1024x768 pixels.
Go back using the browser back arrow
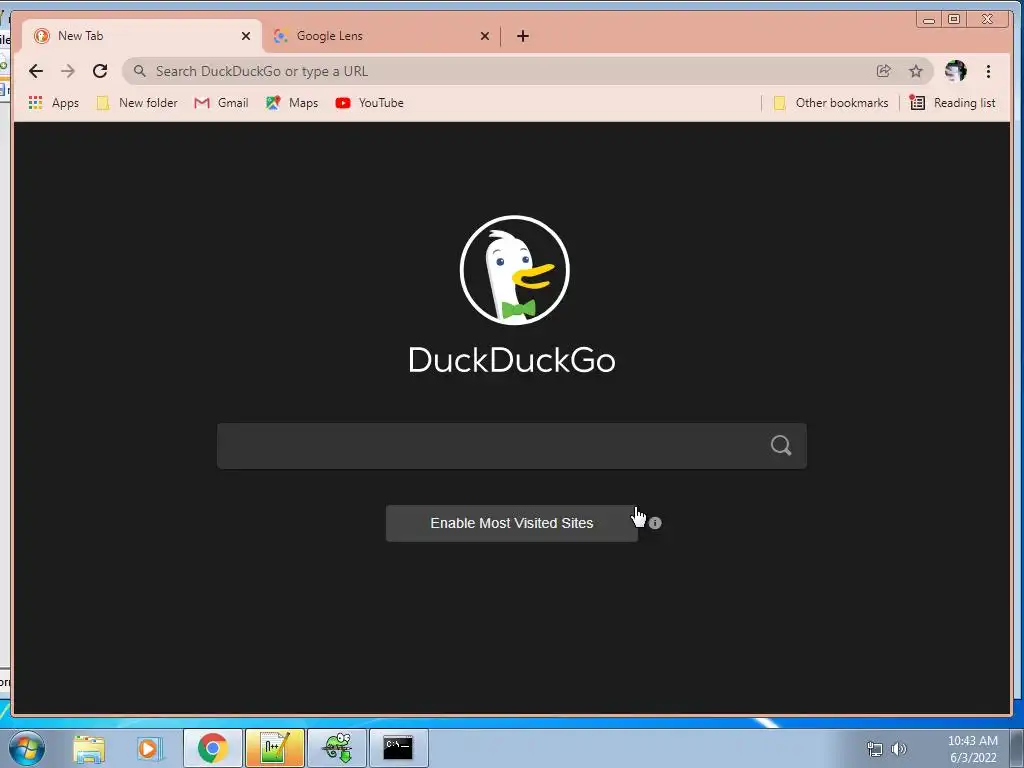(36, 71)
